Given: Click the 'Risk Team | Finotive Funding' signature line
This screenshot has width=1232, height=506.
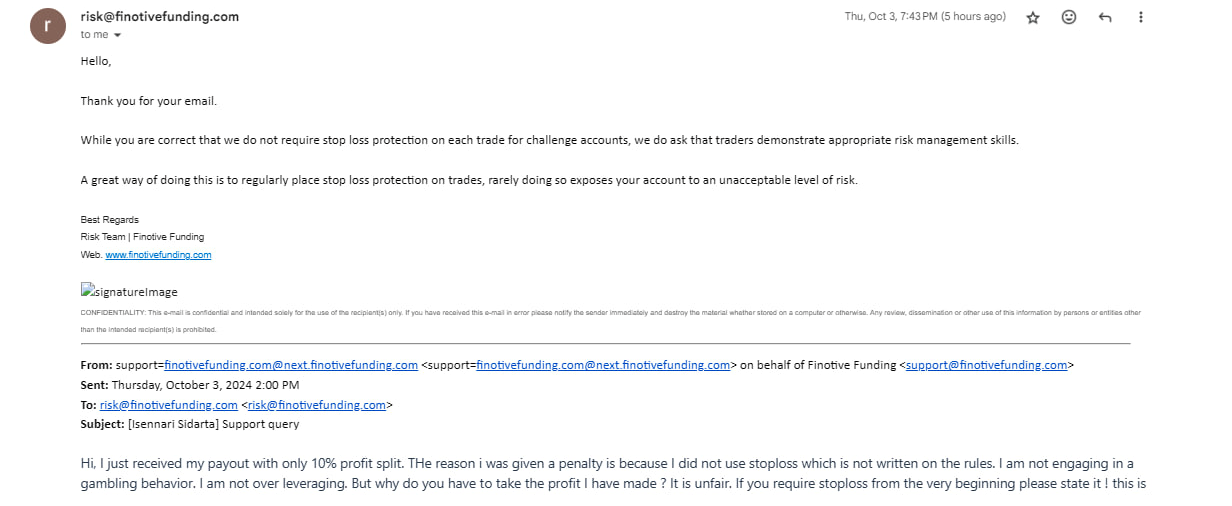Looking at the screenshot, I should tap(142, 237).
